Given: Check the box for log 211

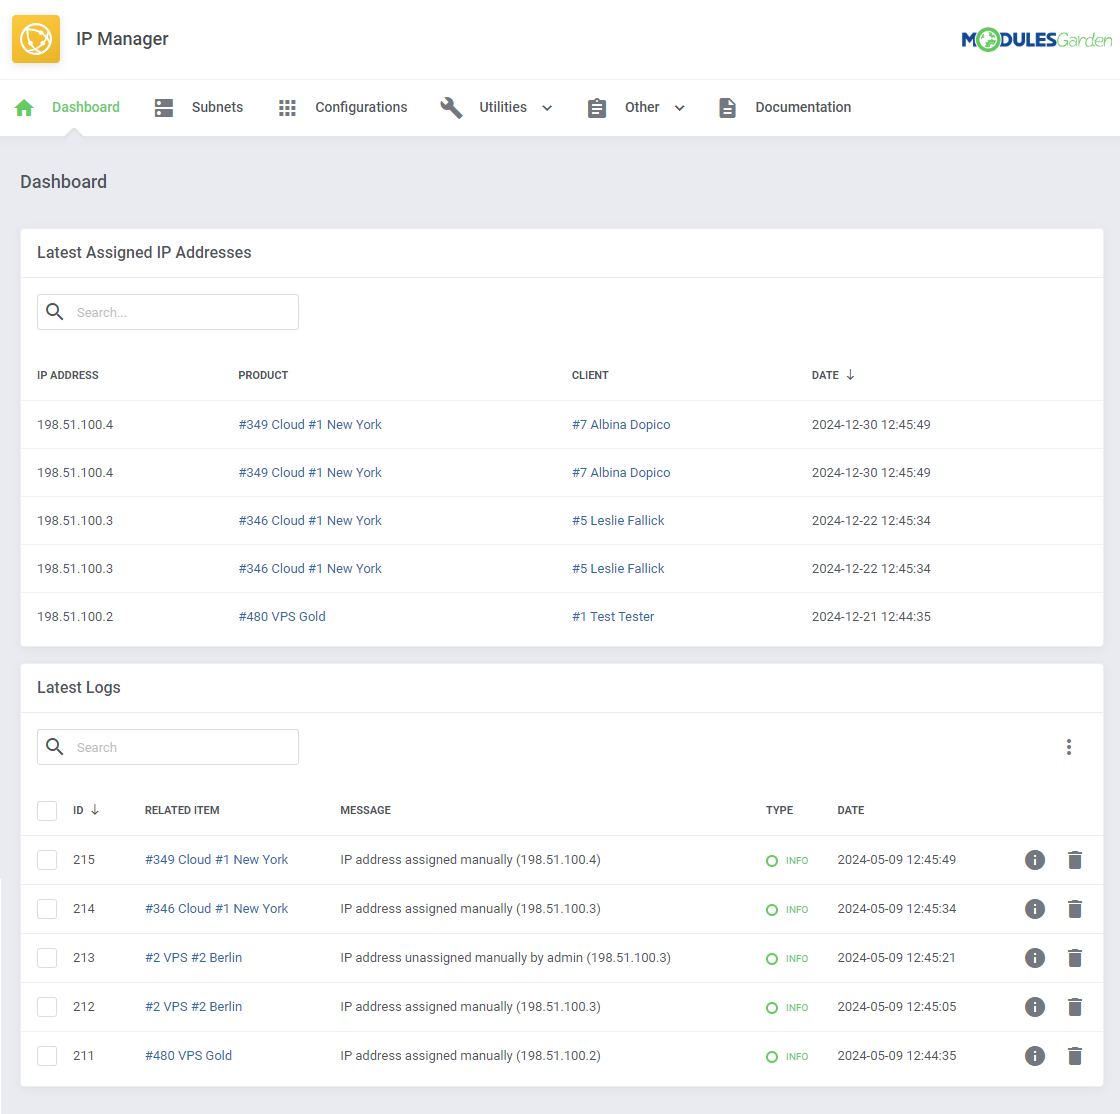Looking at the screenshot, I should 47,1055.
